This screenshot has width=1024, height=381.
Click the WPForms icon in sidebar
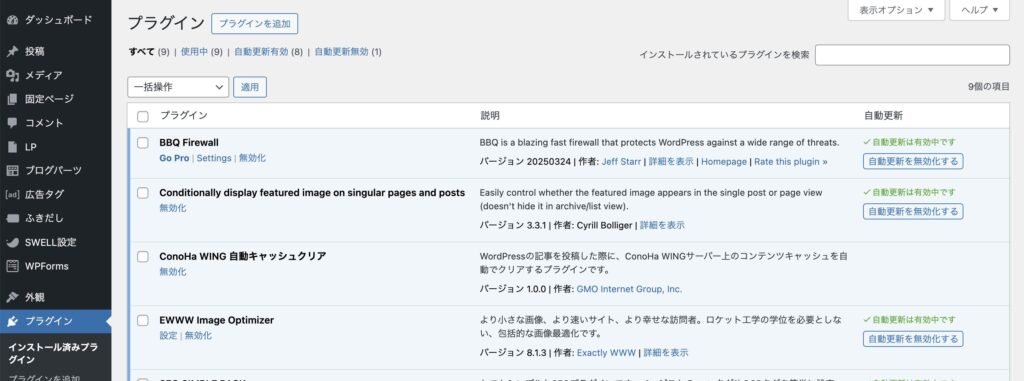click(12, 266)
